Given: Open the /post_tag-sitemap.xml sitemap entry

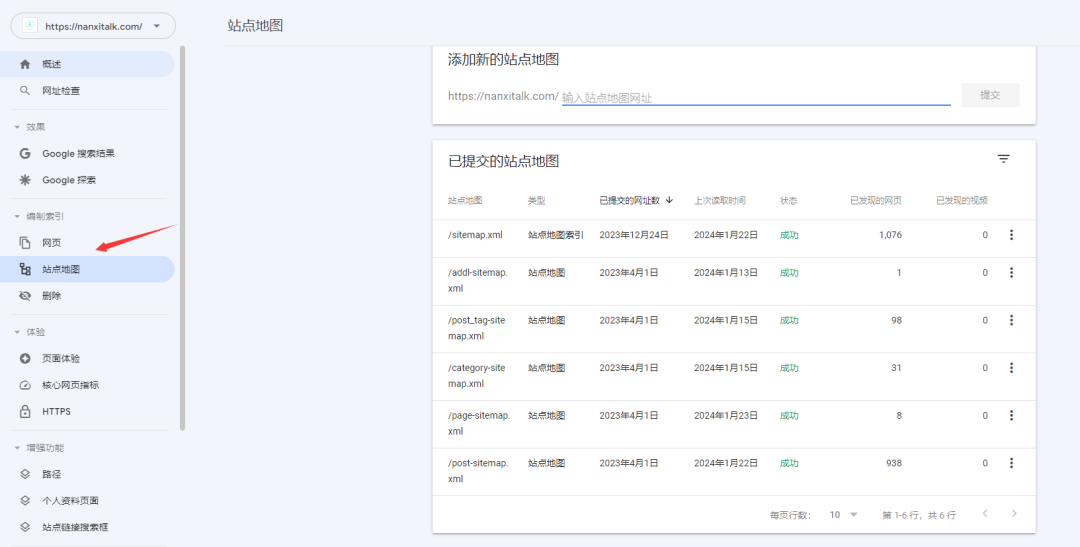Looking at the screenshot, I should [x=477, y=328].
